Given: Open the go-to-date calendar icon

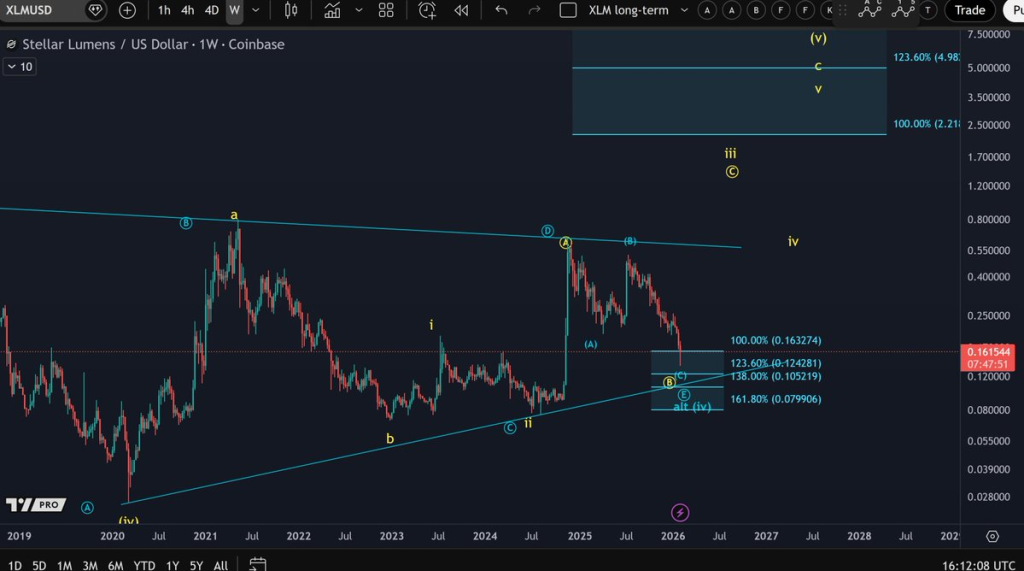Looking at the screenshot, I should (x=258, y=564).
